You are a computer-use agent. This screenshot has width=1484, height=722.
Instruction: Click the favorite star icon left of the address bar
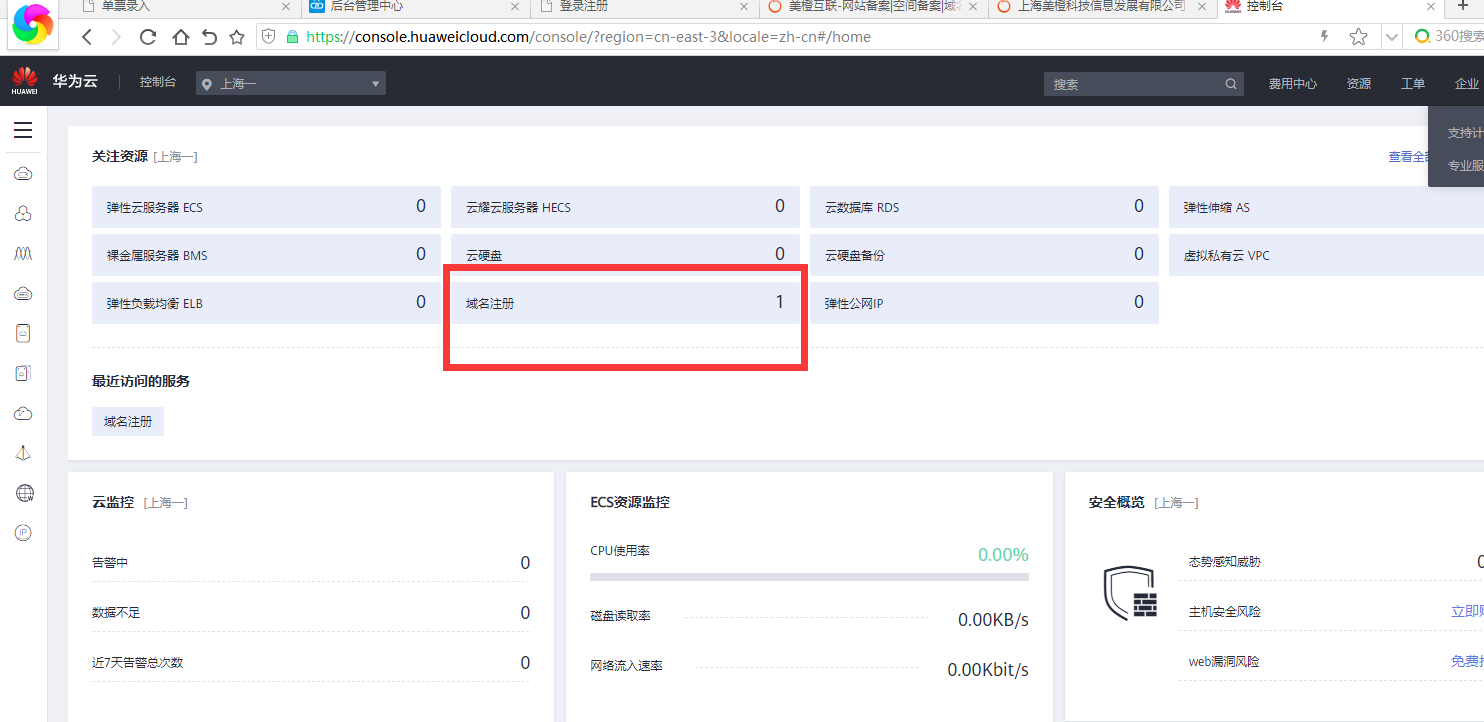click(237, 37)
